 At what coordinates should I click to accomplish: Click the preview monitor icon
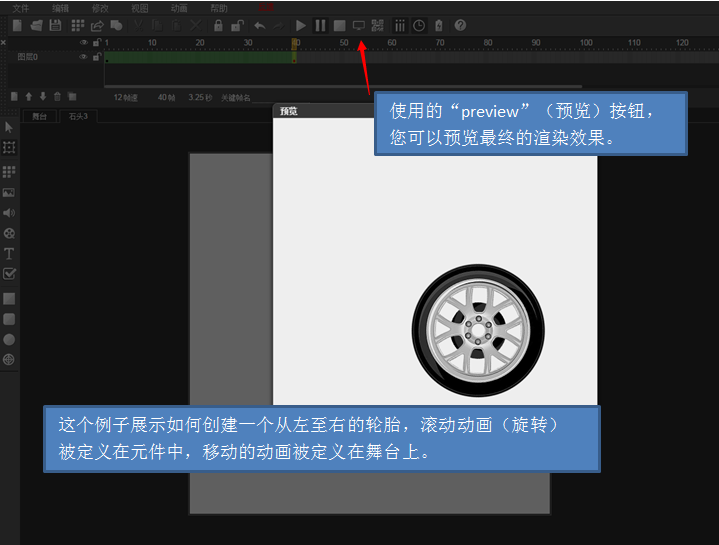pos(359,25)
